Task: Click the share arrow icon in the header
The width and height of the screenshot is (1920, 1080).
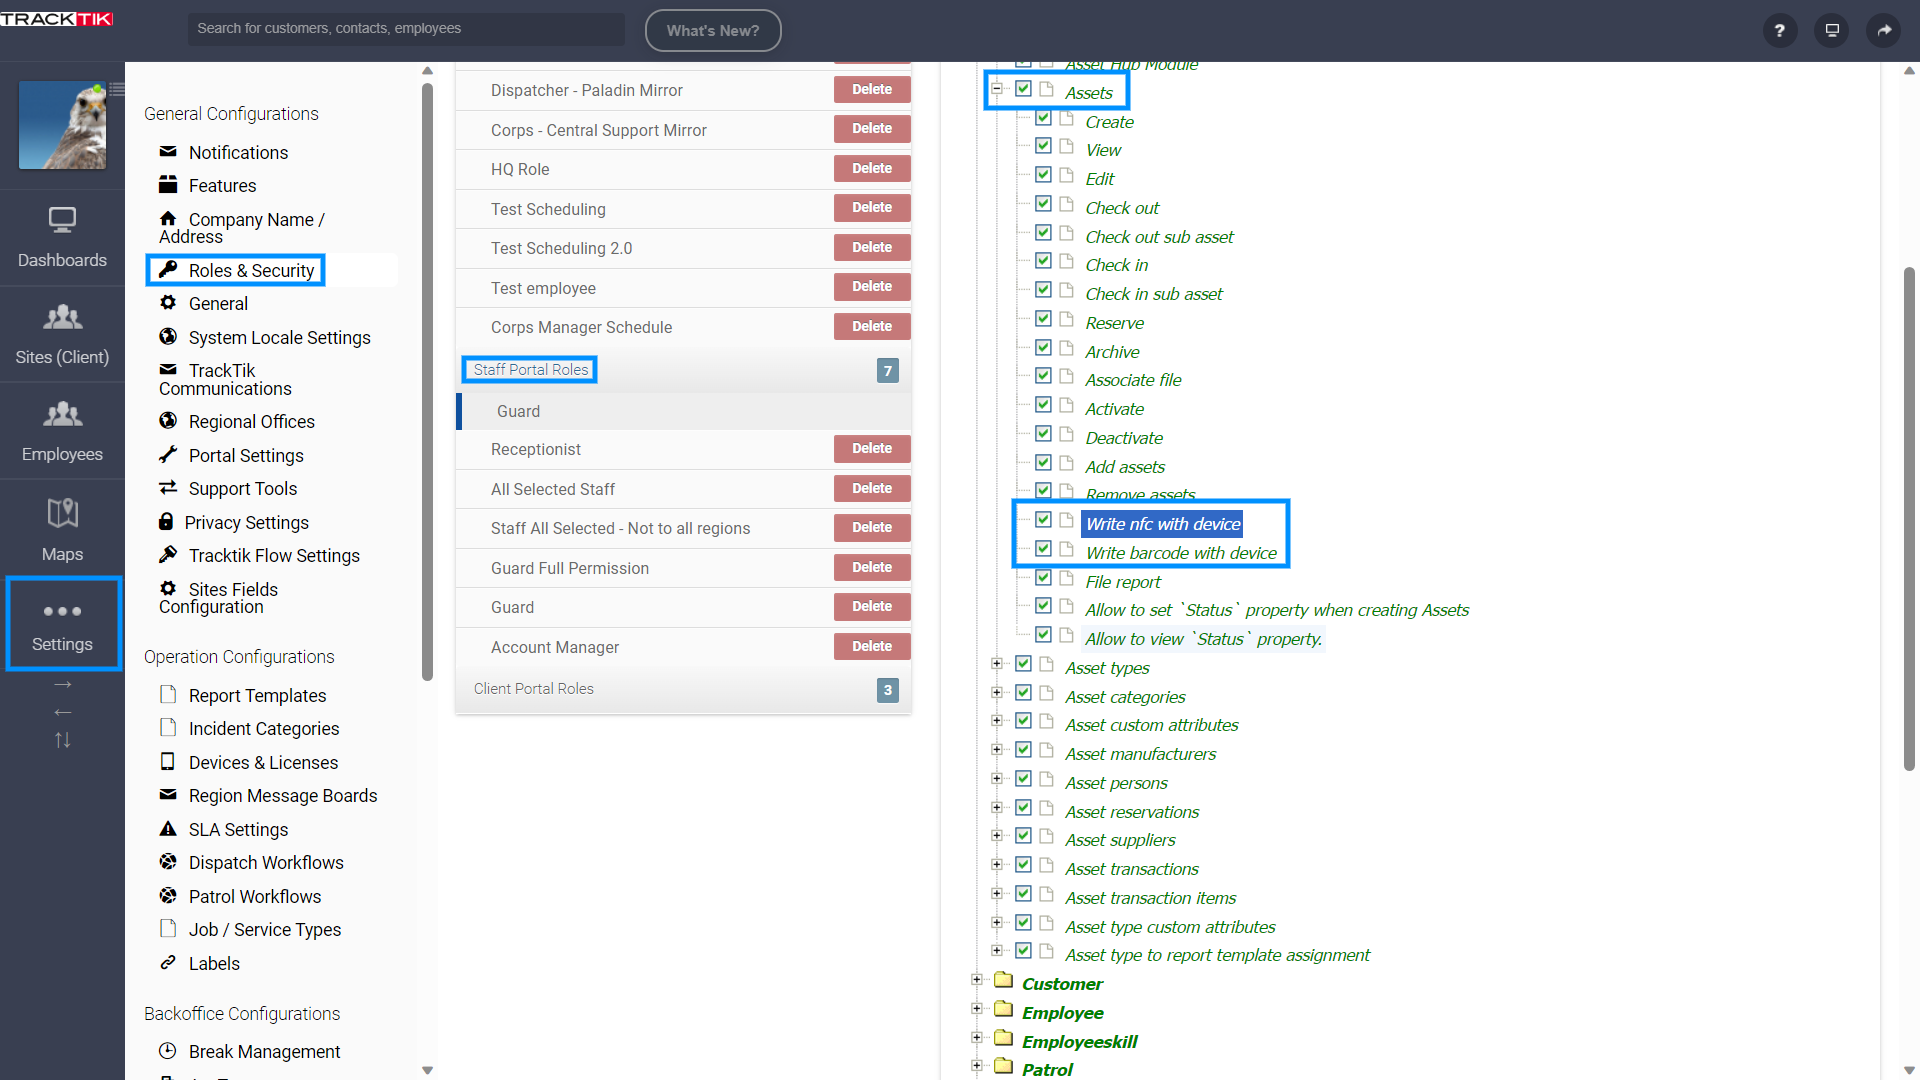Action: tap(1884, 31)
